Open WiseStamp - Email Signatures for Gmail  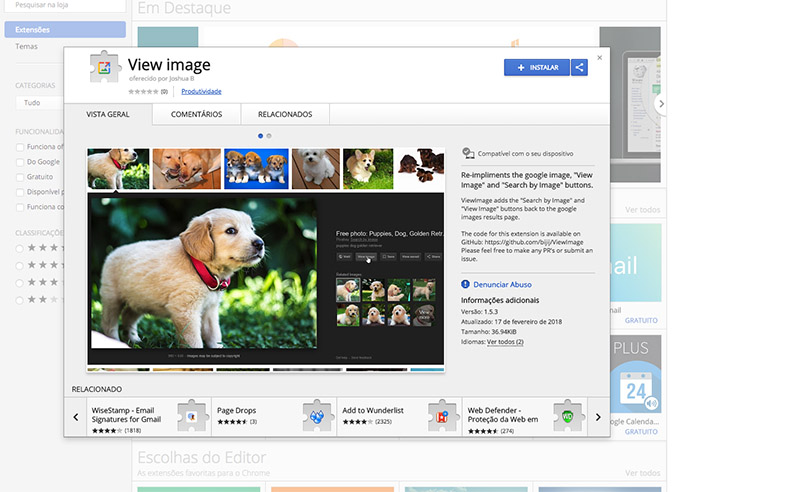click(x=126, y=415)
